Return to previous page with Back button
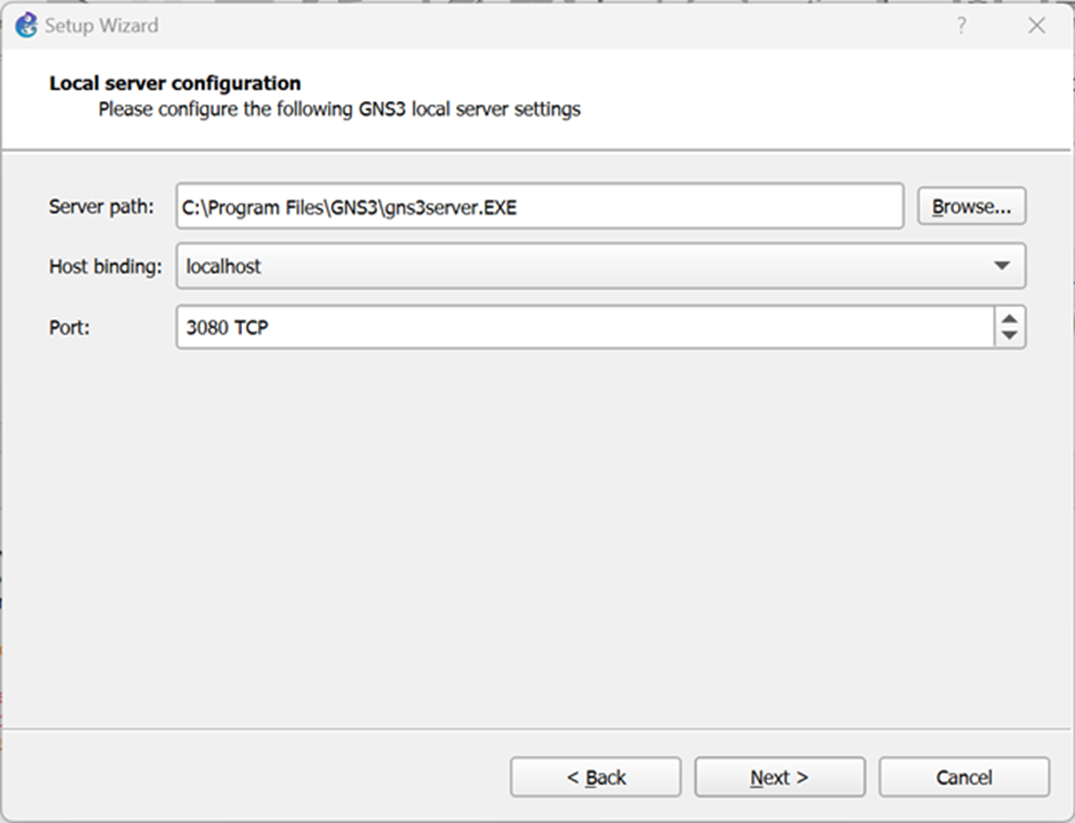1075x823 pixels. point(596,777)
